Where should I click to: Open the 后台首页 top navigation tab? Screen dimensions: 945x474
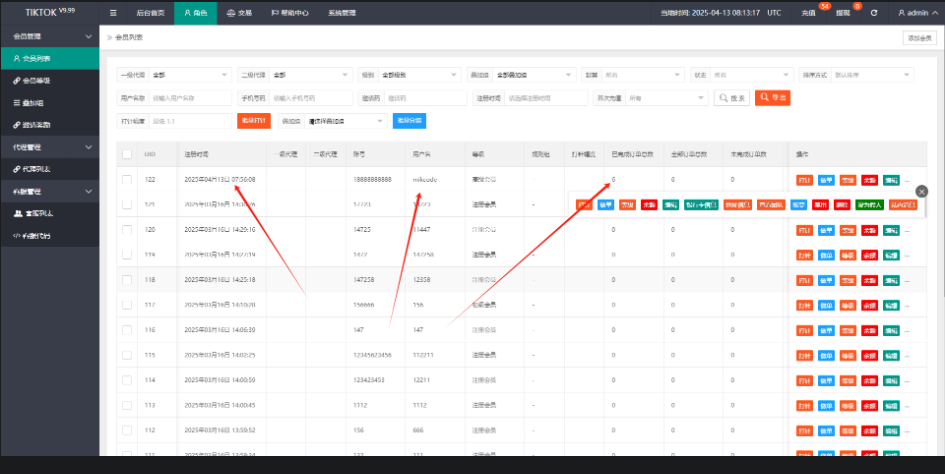(150, 13)
